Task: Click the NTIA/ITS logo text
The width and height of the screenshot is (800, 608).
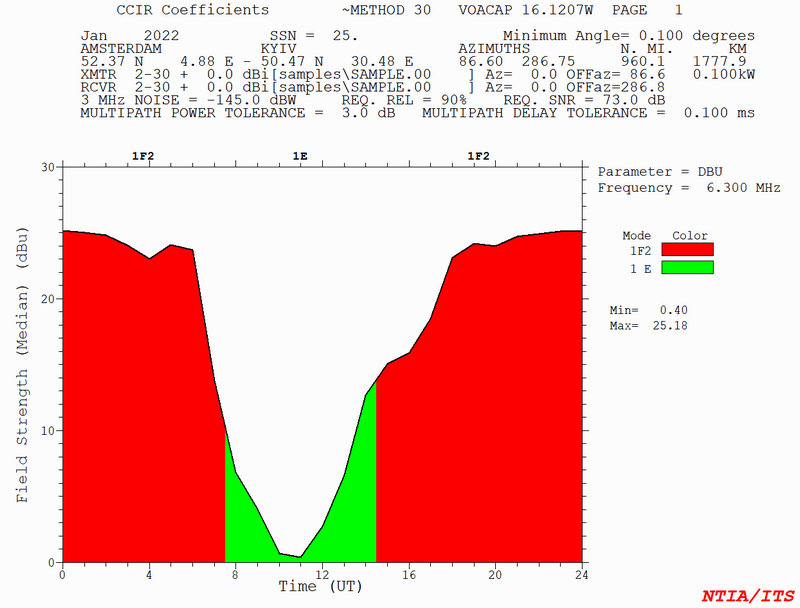Action: tap(748, 596)
